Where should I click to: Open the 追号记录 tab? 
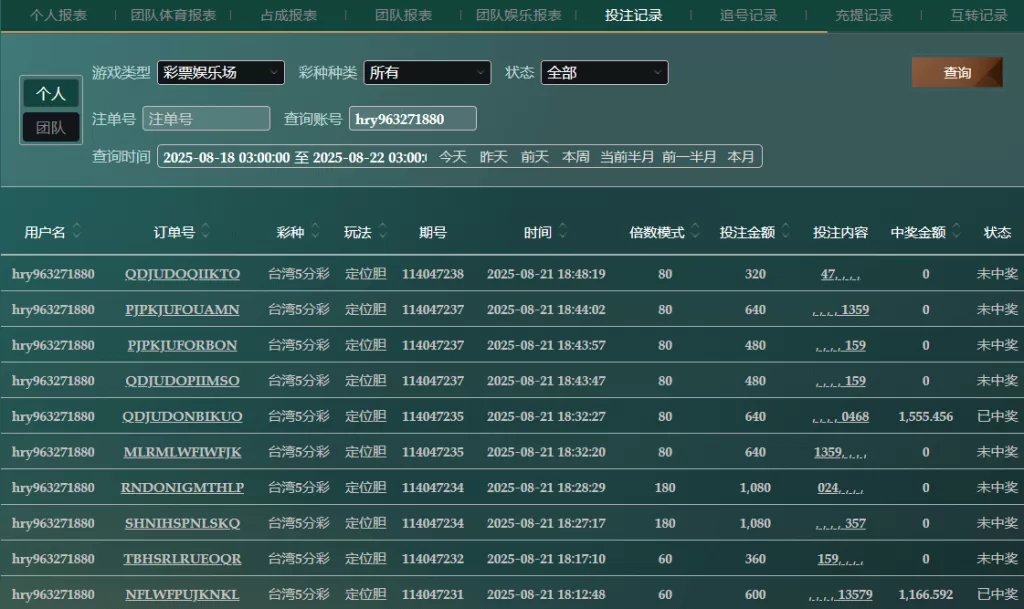tap(748, 15)
